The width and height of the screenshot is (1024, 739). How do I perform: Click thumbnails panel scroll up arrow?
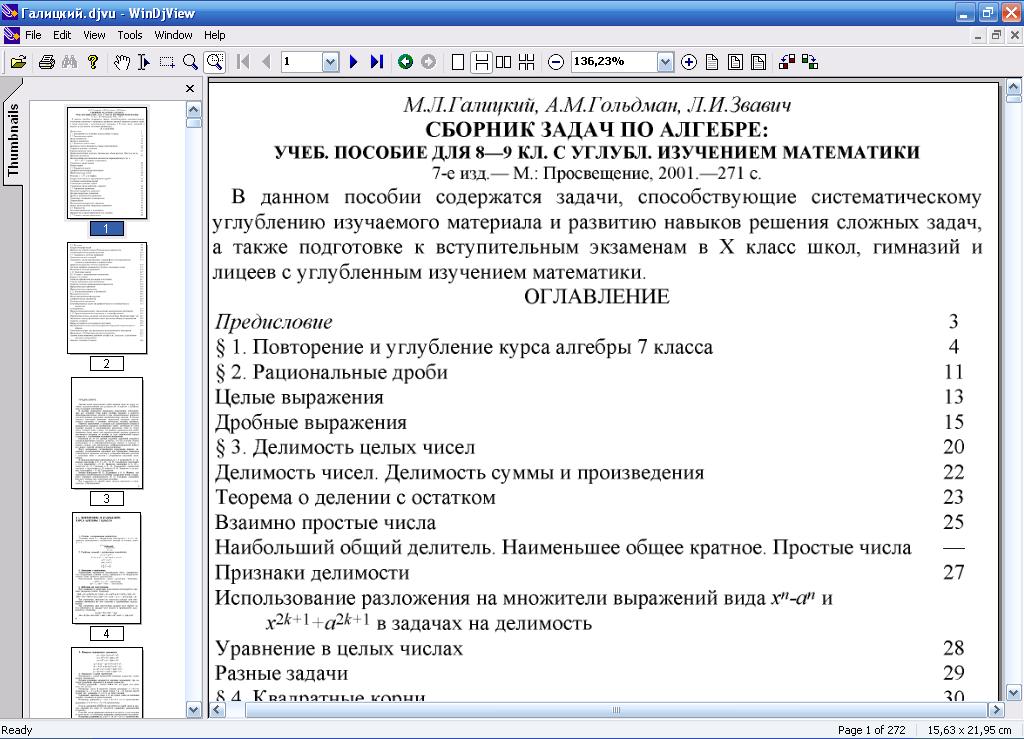coord(193,110)
